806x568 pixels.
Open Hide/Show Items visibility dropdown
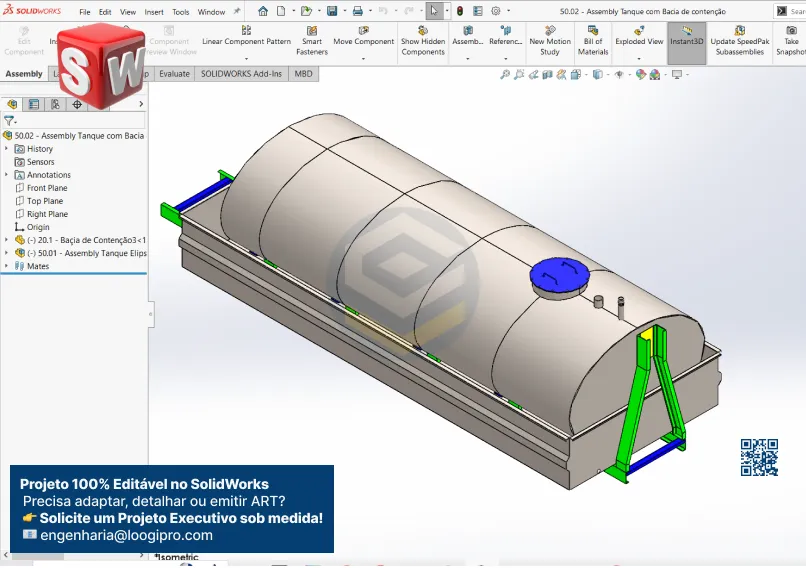coord(619,74)
